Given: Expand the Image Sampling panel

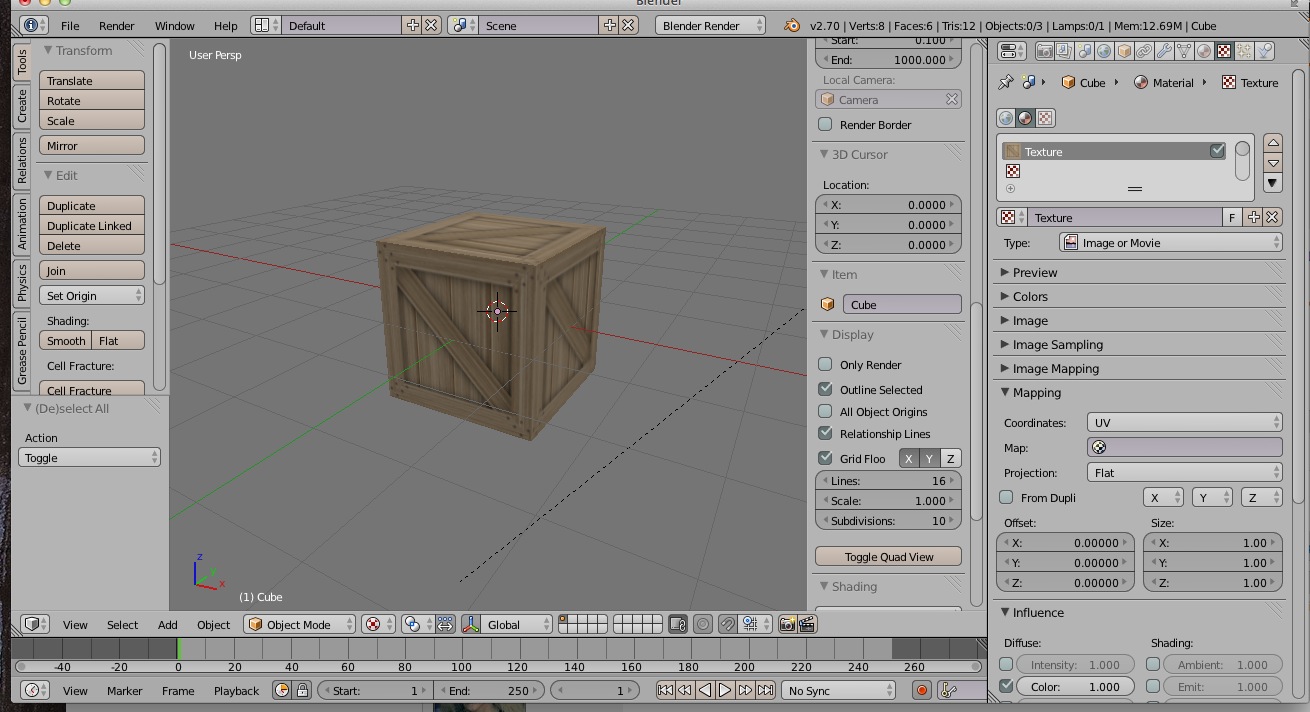Looking at the screenshot, I should tap(1057, 344).
